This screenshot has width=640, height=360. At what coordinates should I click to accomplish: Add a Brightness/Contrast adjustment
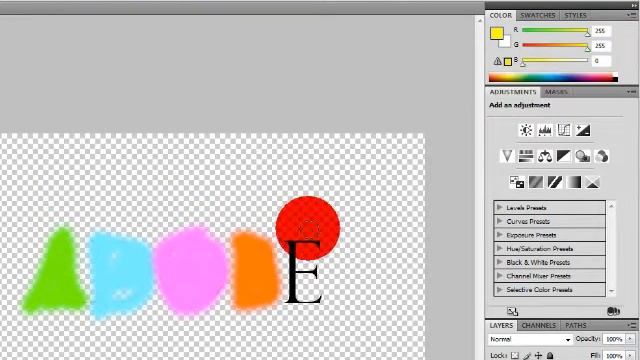526,130
